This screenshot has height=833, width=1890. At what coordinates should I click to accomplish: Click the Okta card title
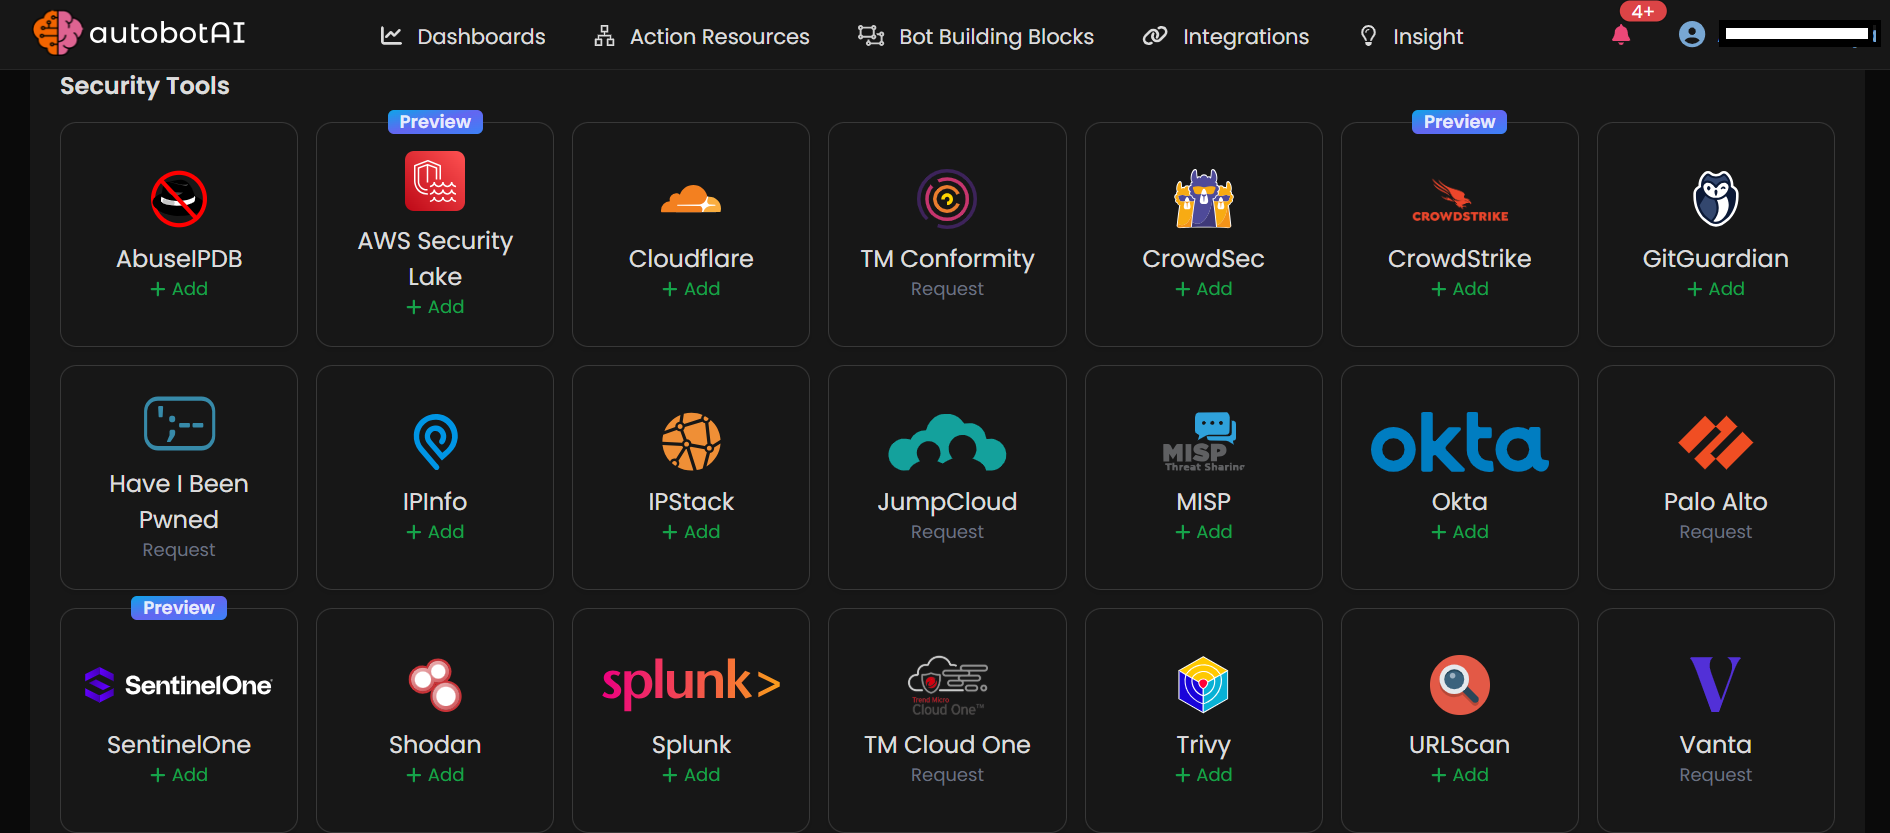tap(1460, 502)
